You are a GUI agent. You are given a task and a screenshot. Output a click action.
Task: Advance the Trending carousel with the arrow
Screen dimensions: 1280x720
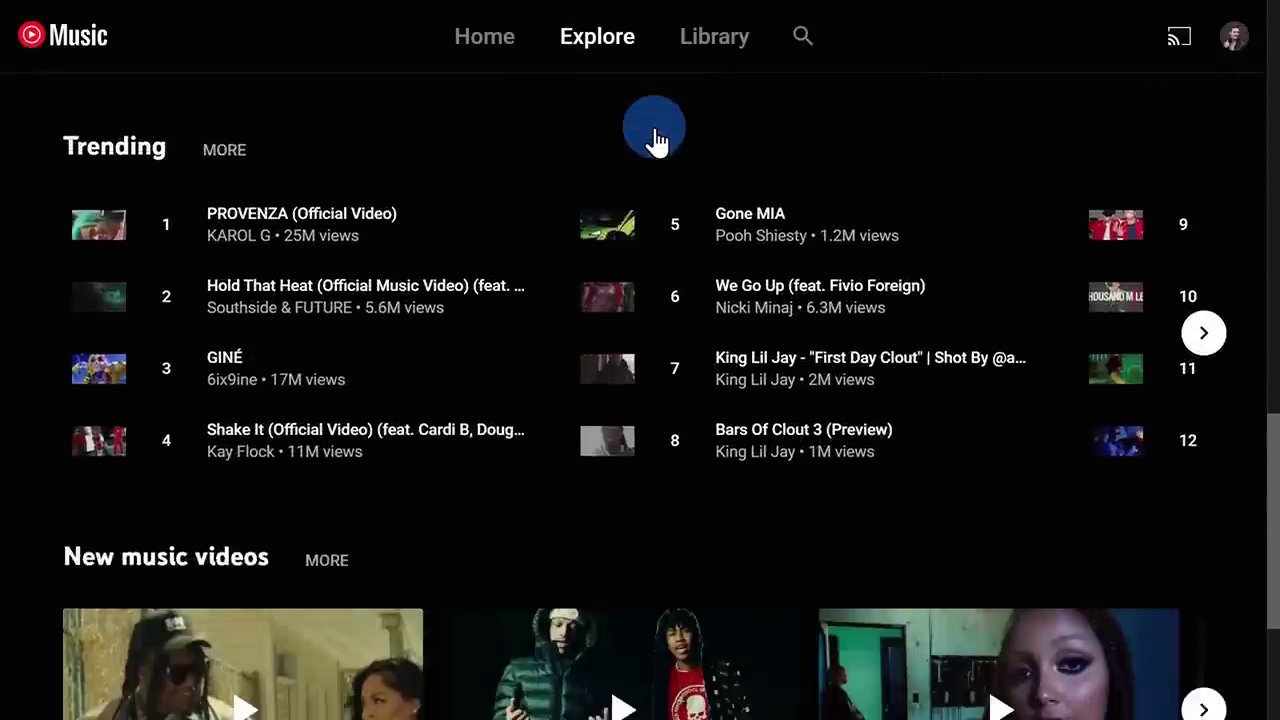(x=1203, y=332)
